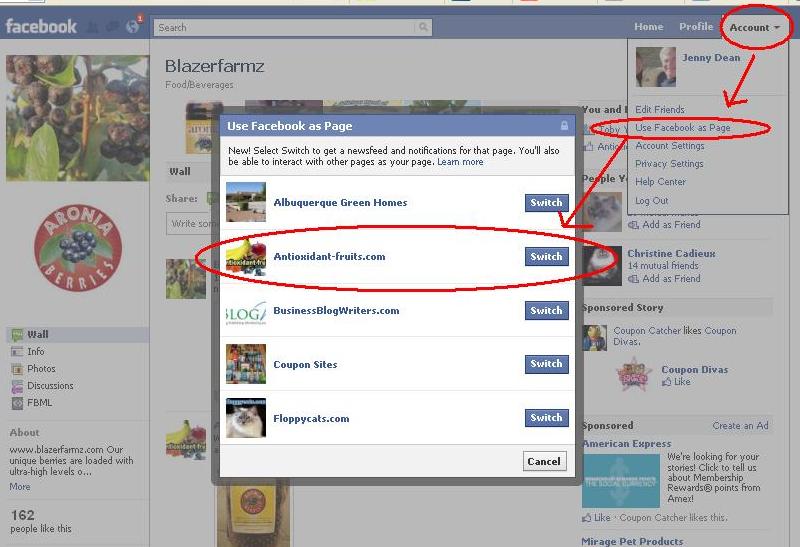Switch to Floppycats.com page
Image resolution: width=800 pixels, height=547 pixels.
pos(546,418)
